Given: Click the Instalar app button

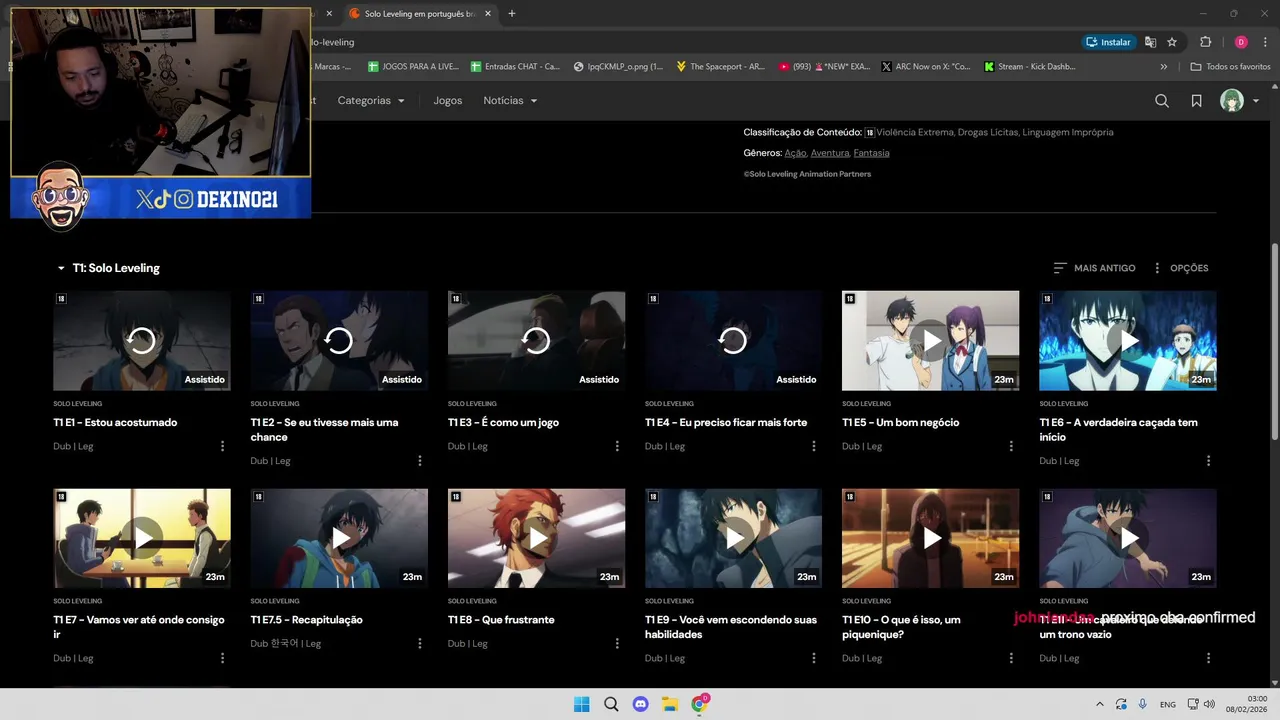Looking at the screenshot, I should pos(1109,42).
